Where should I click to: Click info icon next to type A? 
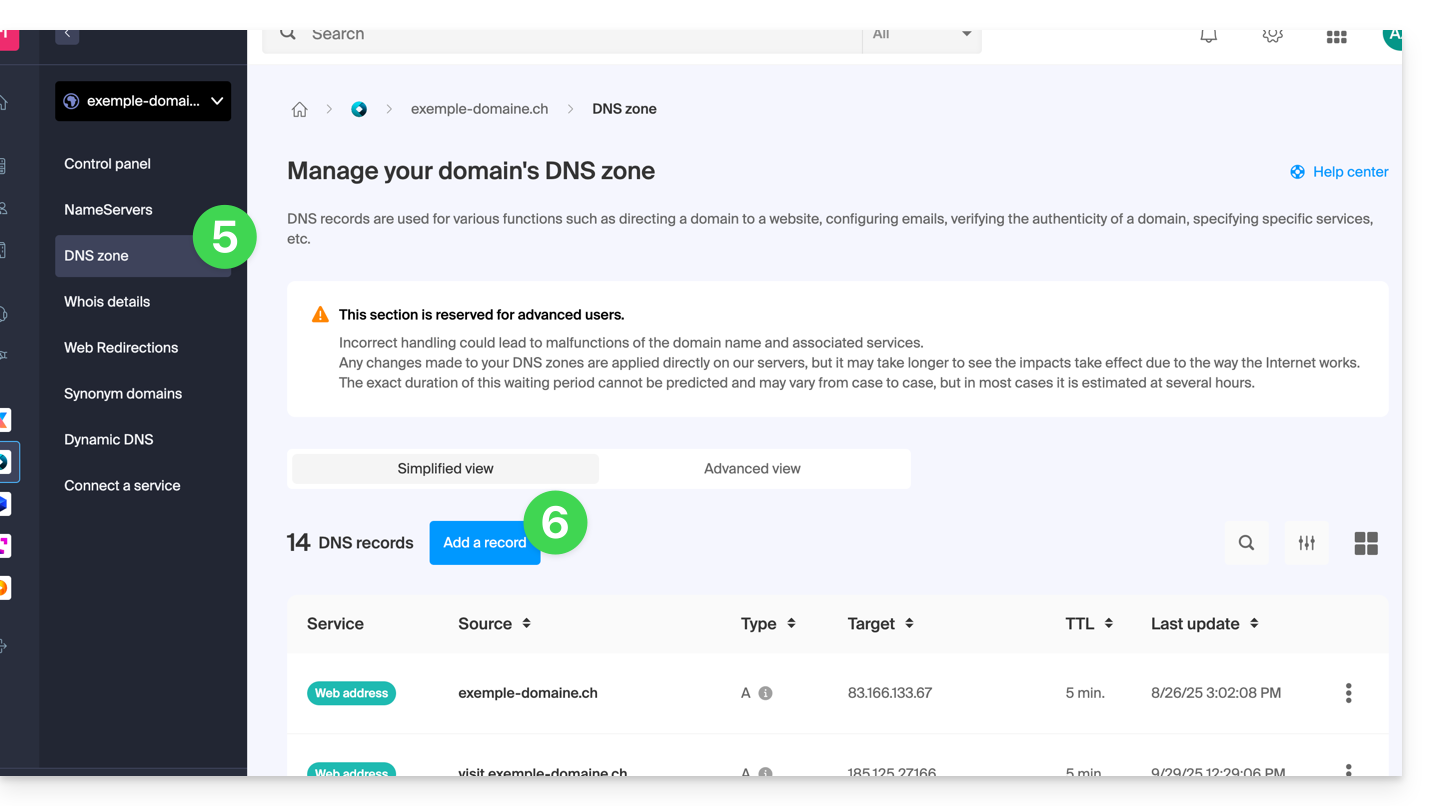[x=765, y=693]
